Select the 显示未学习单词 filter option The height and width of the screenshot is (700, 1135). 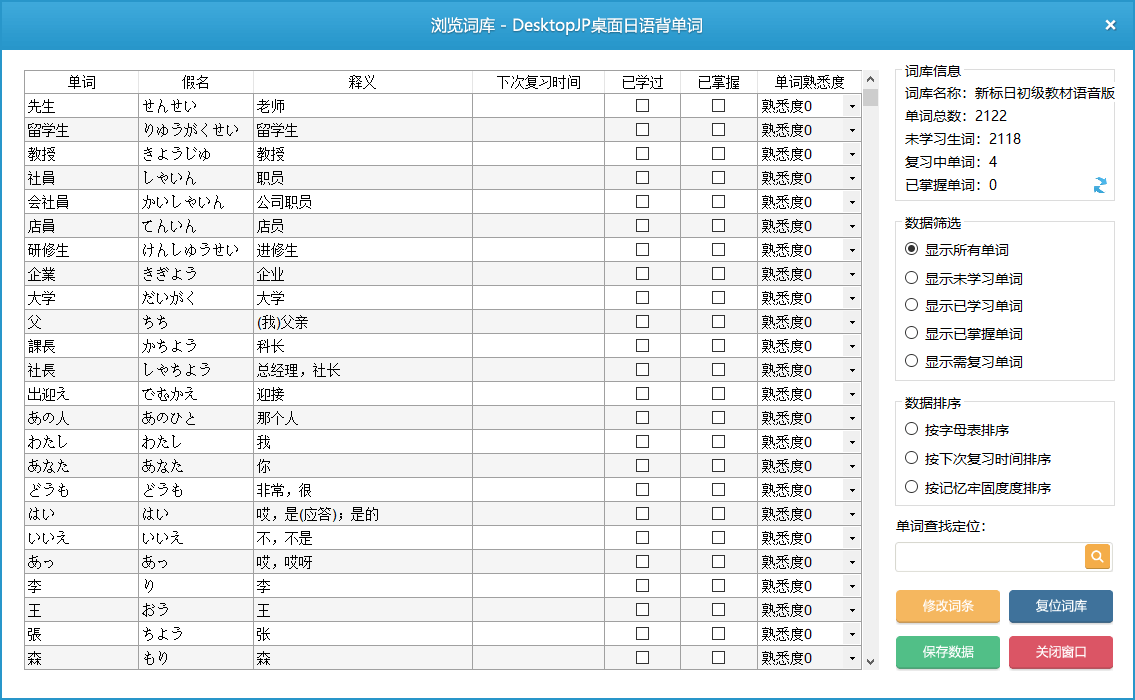click(x=911, y=278)
